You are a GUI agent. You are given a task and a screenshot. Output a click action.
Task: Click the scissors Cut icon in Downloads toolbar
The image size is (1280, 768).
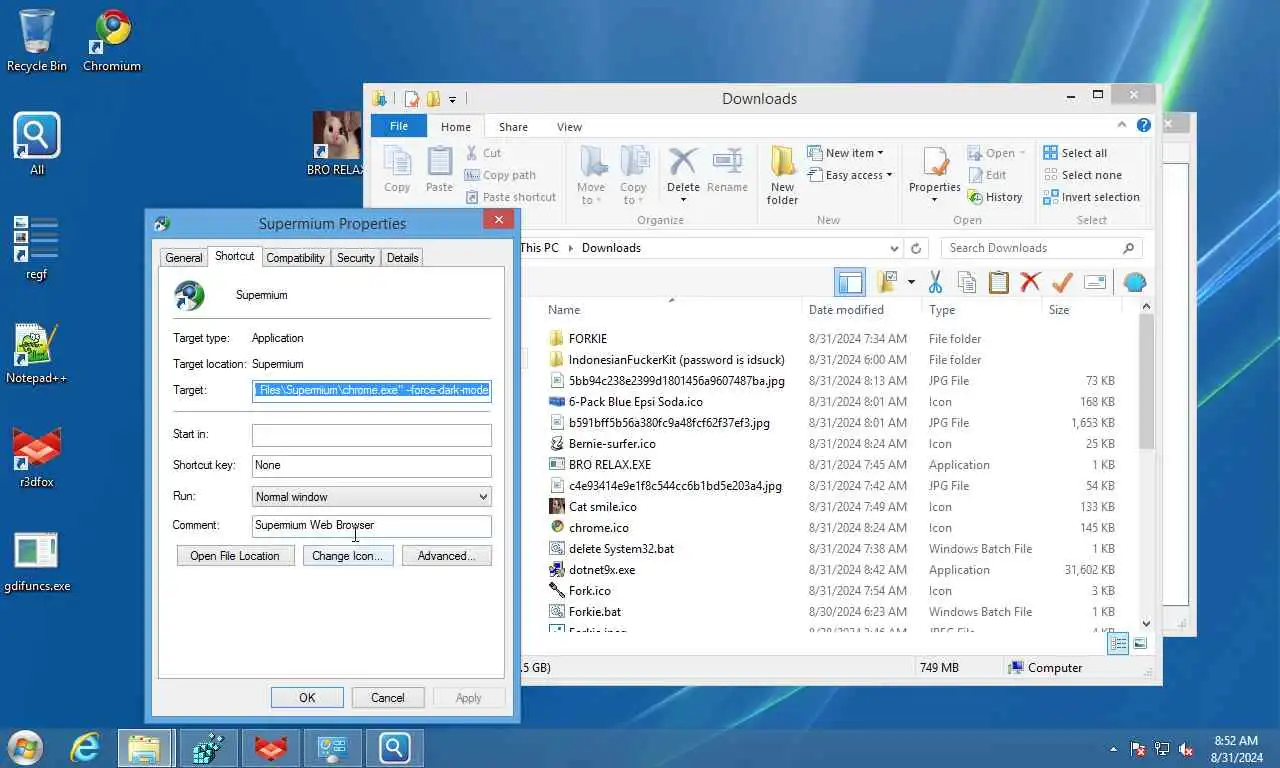(935, 282)
